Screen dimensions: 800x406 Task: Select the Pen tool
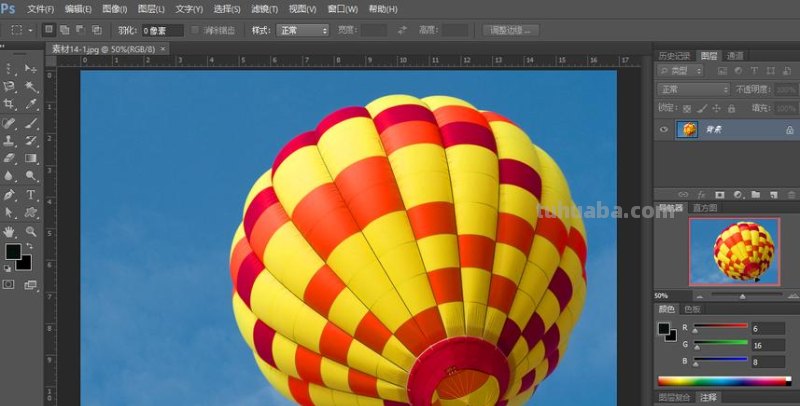click(x=10, y=194)
